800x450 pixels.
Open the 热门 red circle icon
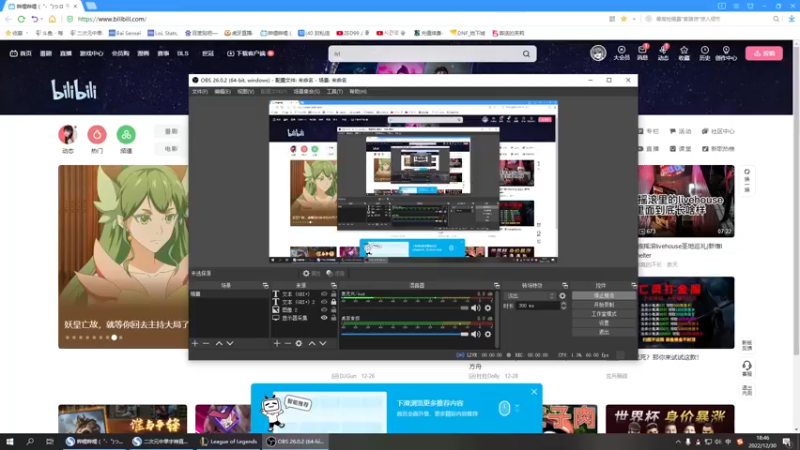pyautogui.click(x=97, y=134)
